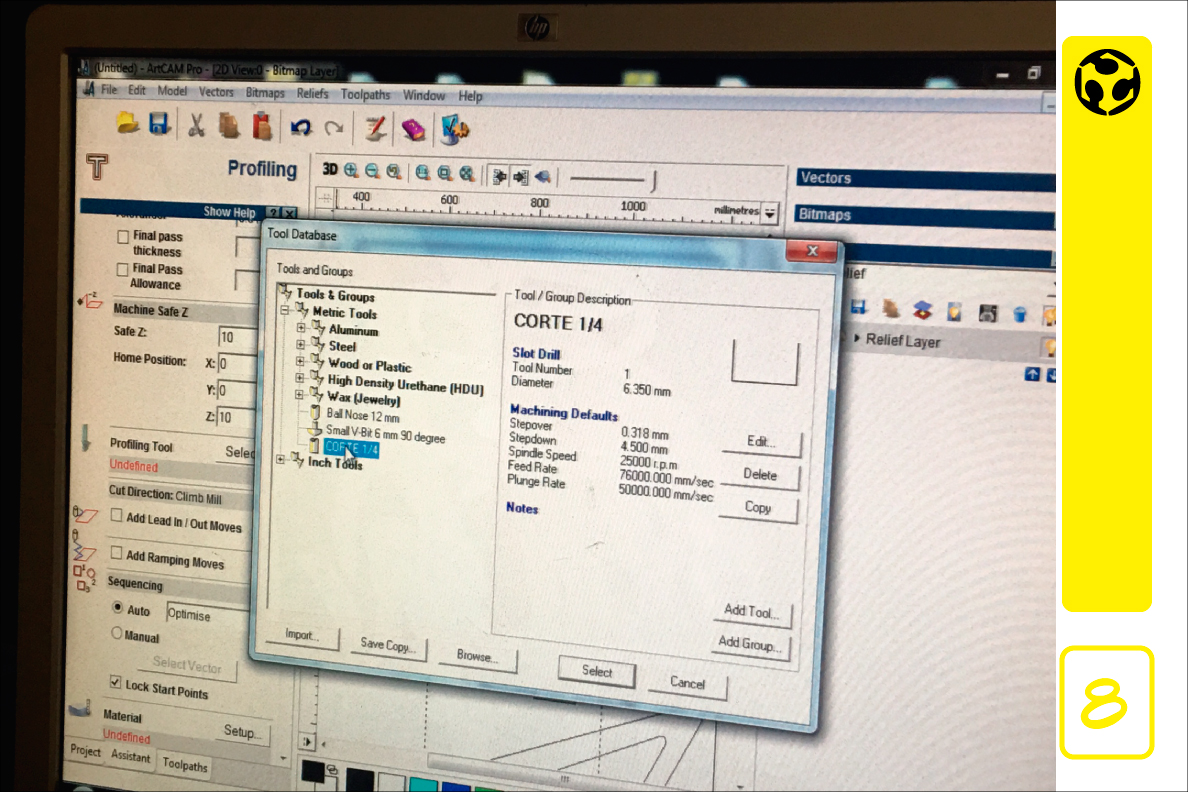The image size is (1188, 792).
Task: Click the Zoom All magnifier with arrows
Action: (x=467, y=174)
